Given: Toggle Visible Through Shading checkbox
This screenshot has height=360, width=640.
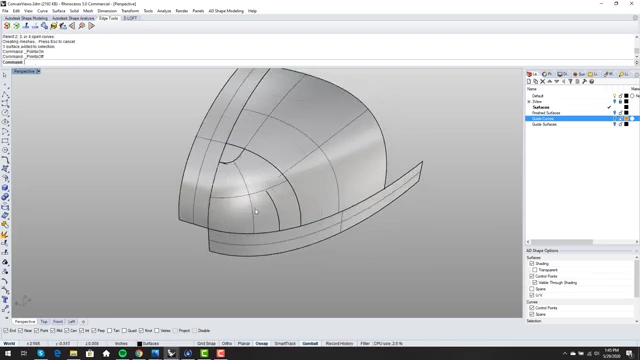Looking at the screenshot, I should click(535, 282).
